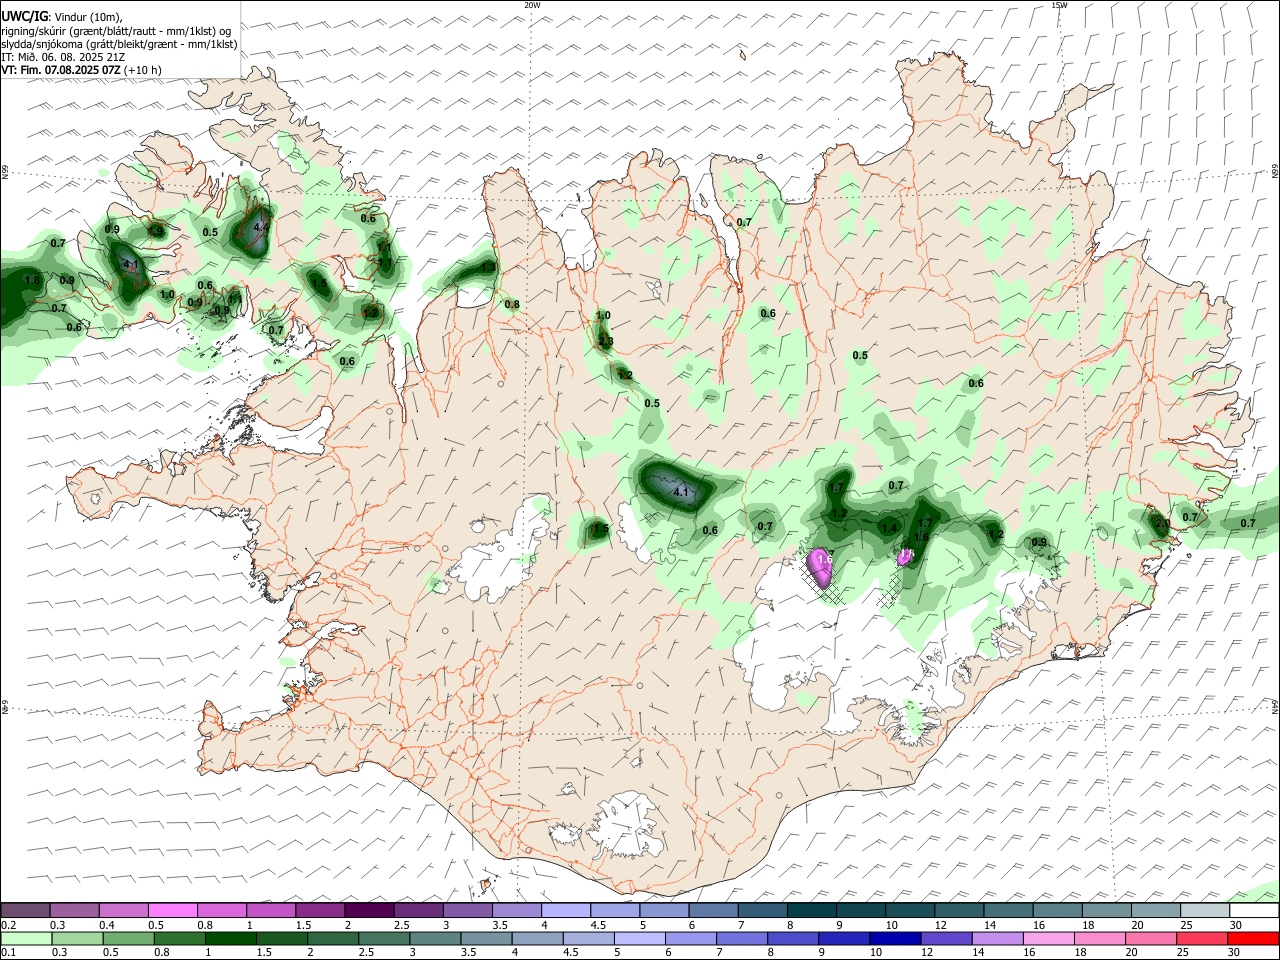Click the '(+10 h)' forecast offset text

(x=144, y=70)
